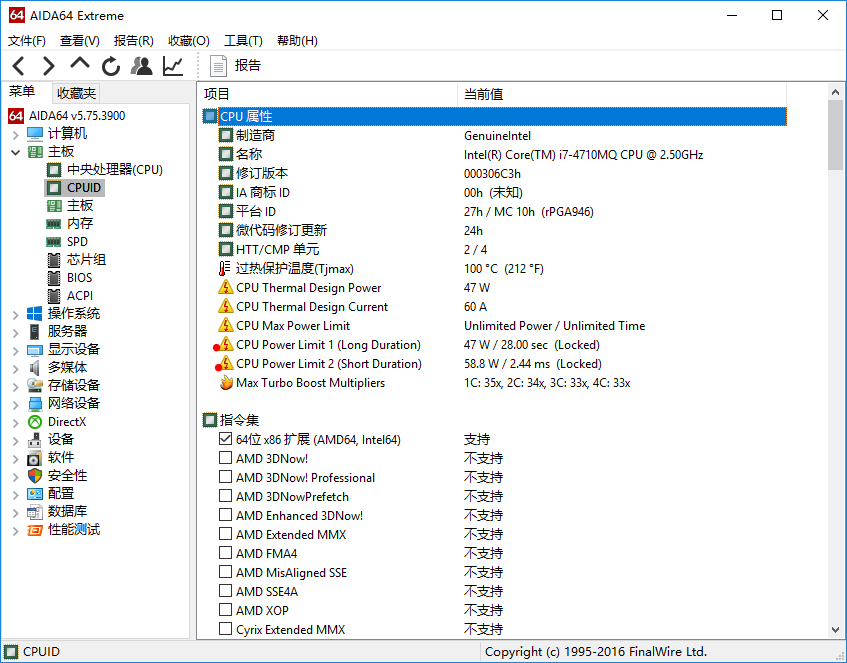
Task: Click the 存储设备 storage icon
Action: (35, 385)
